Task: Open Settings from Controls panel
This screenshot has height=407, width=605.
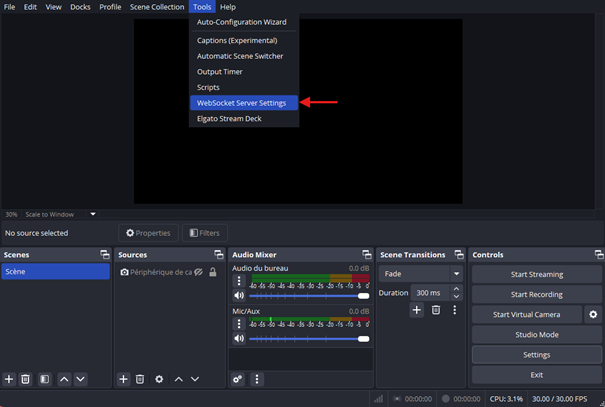Action: click(537, 355)
